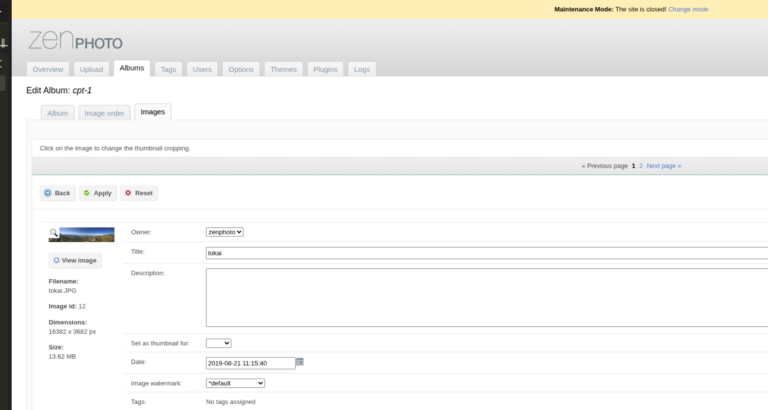
Task: Click the 13.62 MB size value
Action: 62,357
